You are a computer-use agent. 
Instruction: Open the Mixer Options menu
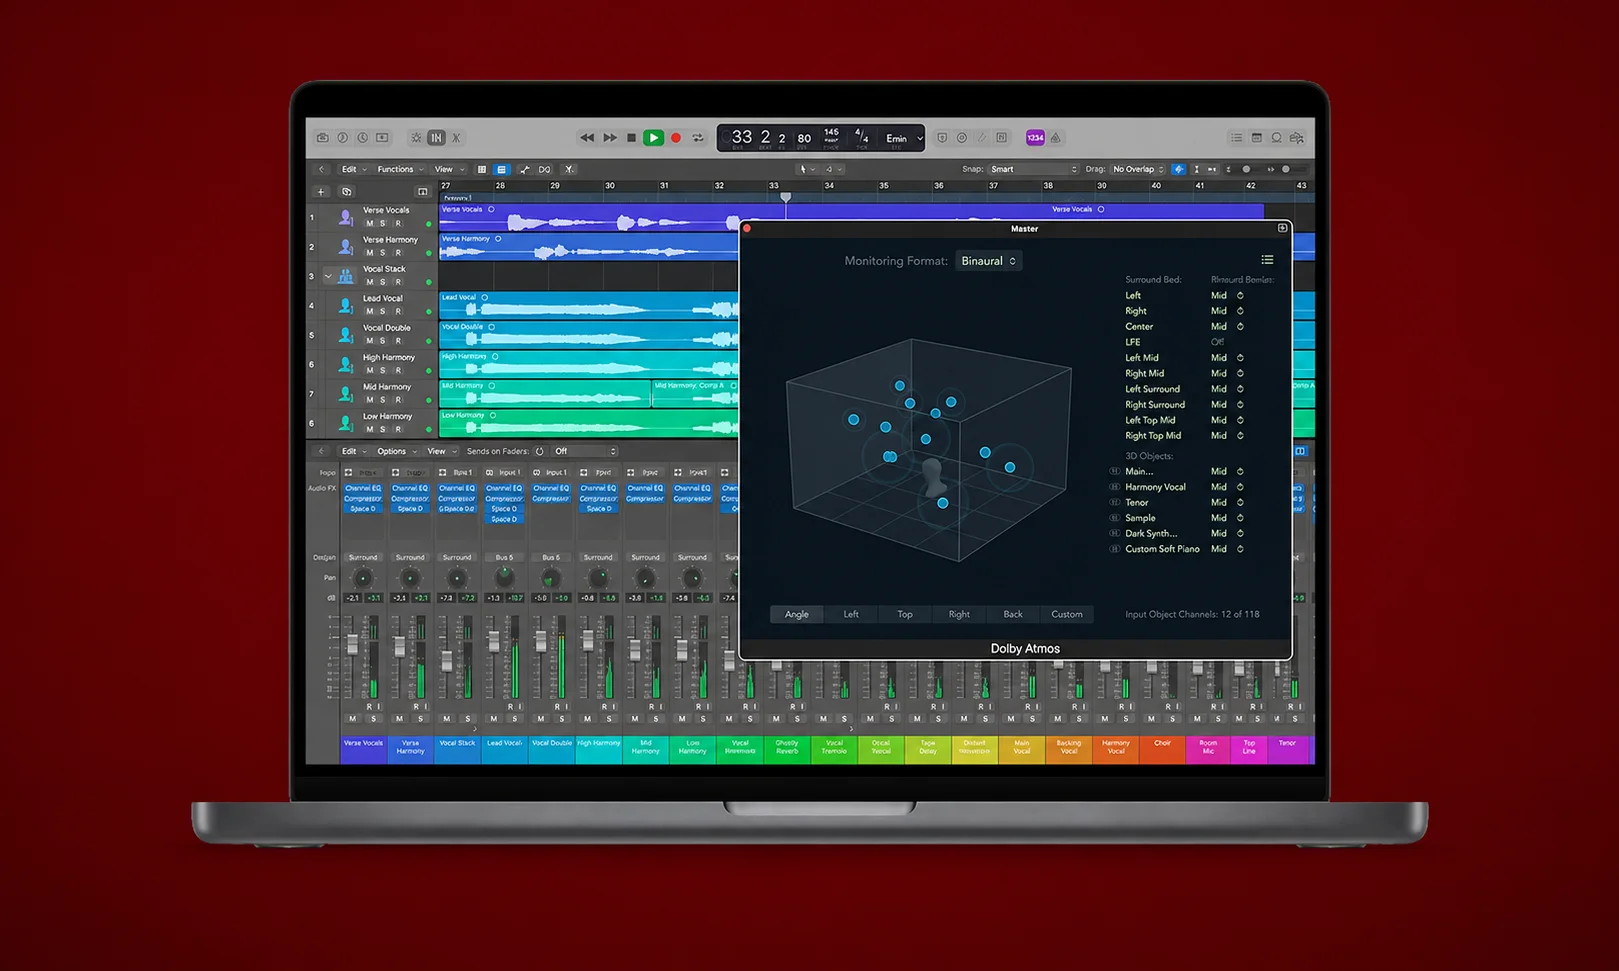[x=396, y=451]
